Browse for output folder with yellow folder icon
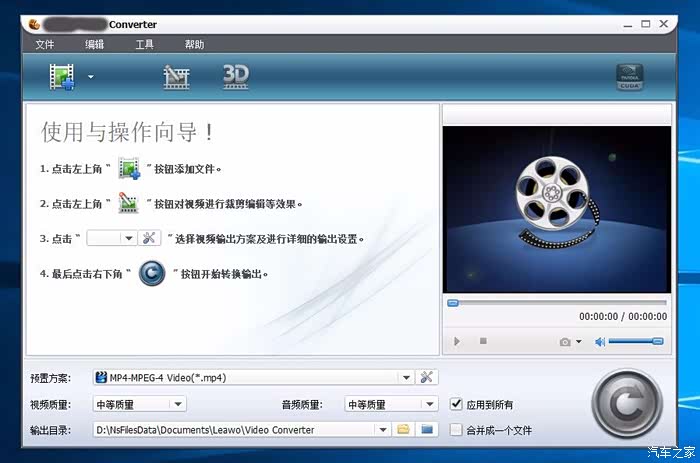Image resolution: width=700 pixels, height=463 pixels. coord(403,430)
